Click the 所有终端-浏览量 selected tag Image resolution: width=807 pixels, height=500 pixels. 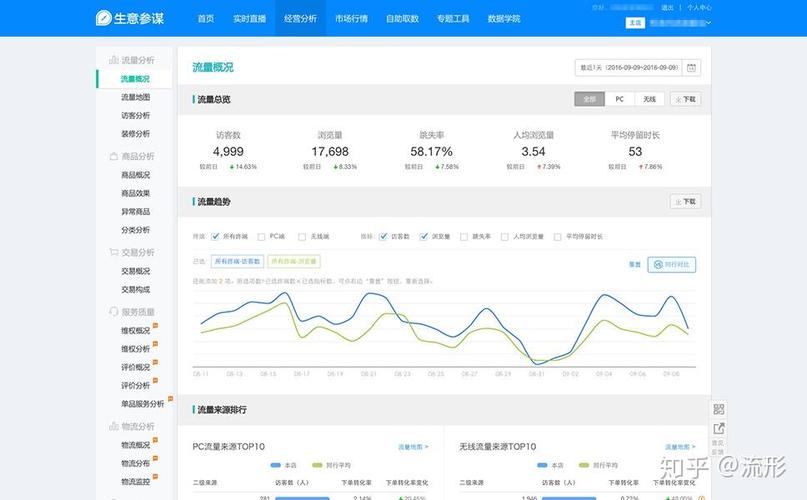(294, 262)
